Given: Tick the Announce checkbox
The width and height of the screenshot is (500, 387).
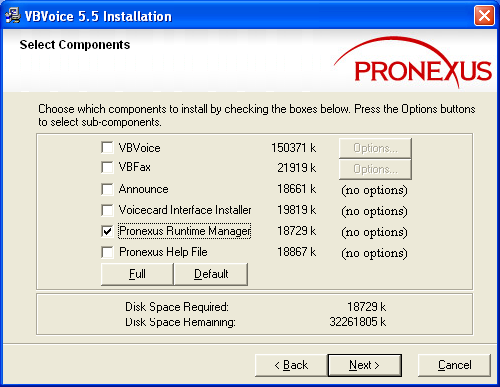Looking at the screenshot, I should pyautogui.click(x=107, y=189).
